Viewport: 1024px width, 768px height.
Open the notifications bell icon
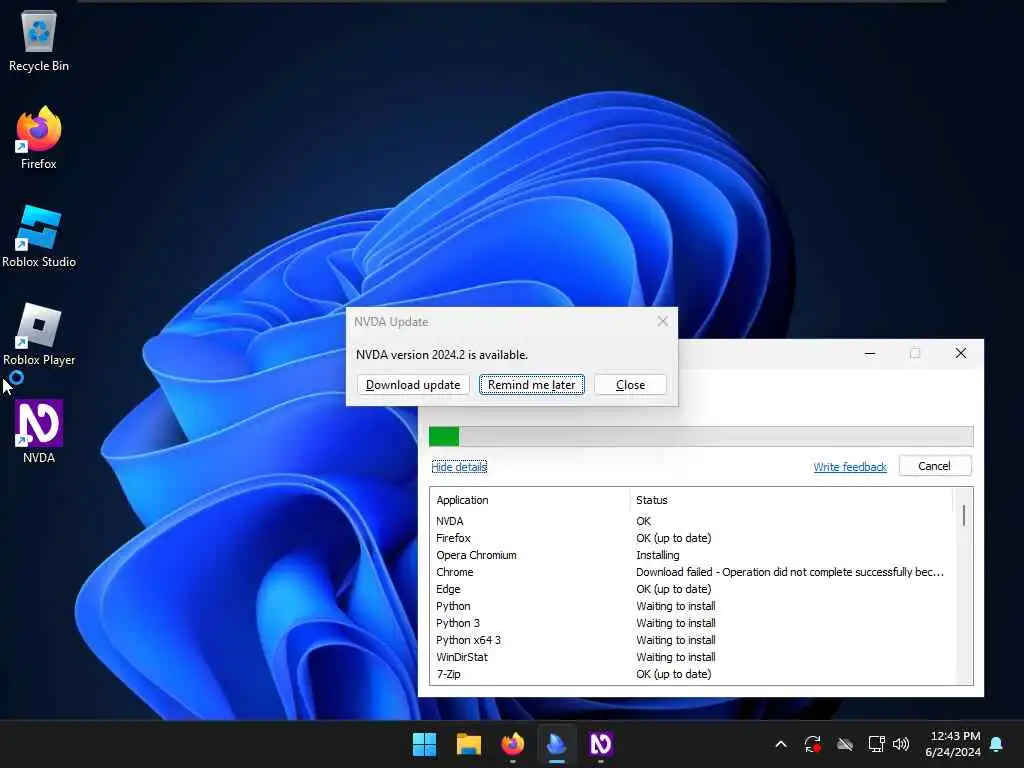click(x=997, y=744)
